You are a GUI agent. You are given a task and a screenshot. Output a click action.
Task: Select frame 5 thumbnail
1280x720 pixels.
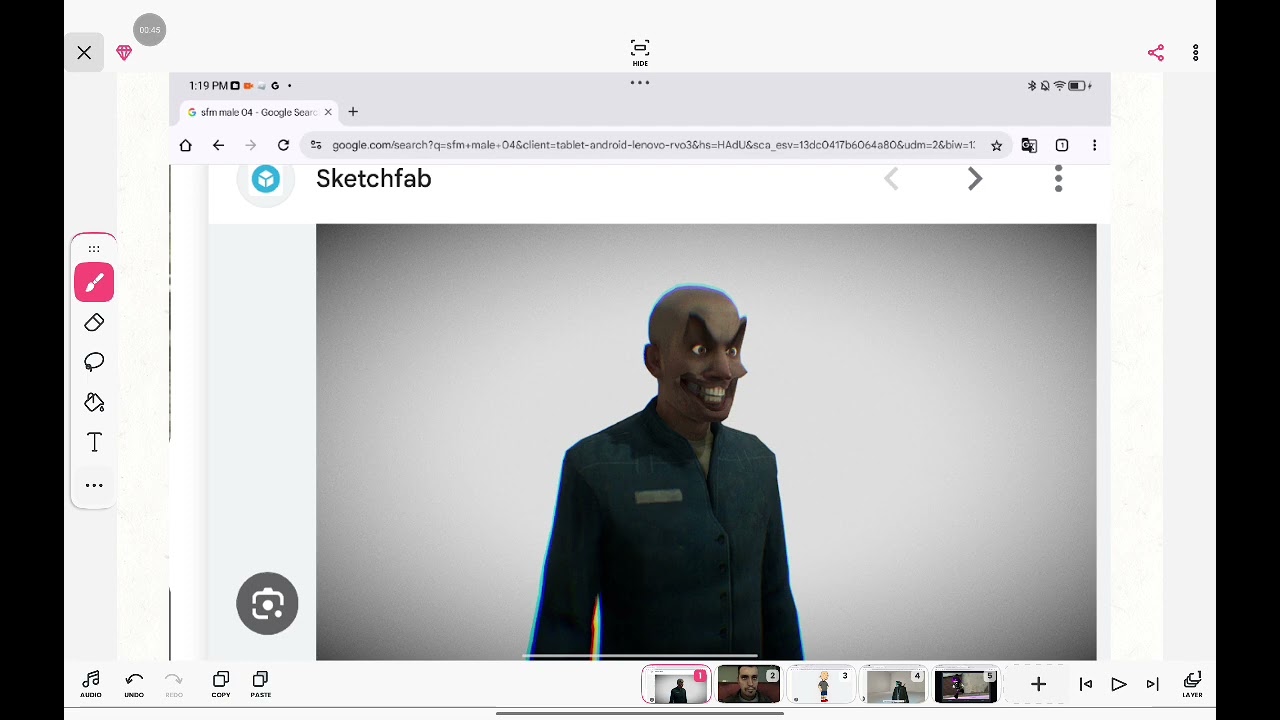click(x=966, y=685)
